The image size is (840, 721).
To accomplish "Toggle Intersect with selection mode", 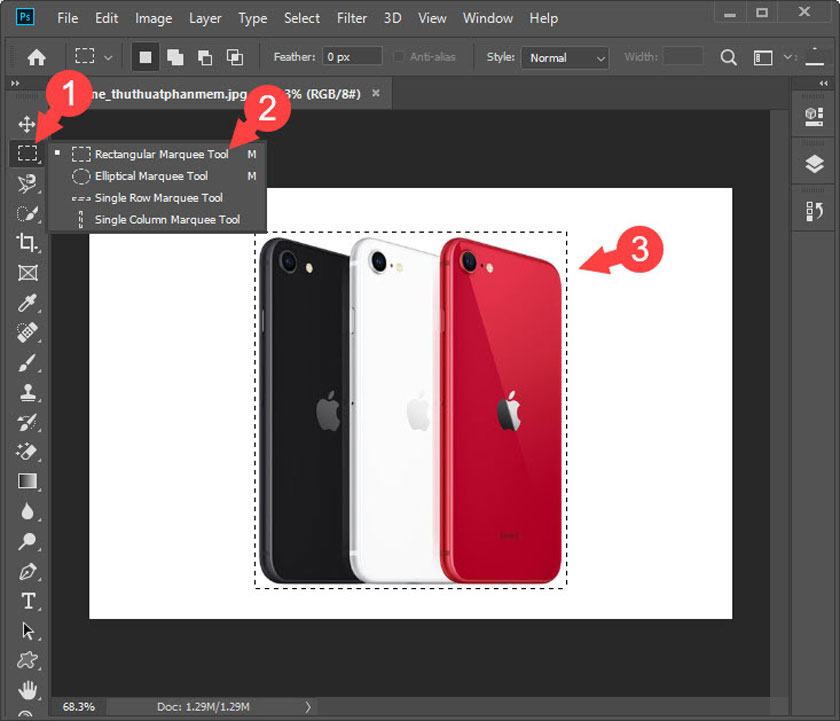I will pyautogui.click(x=235, y=57).
